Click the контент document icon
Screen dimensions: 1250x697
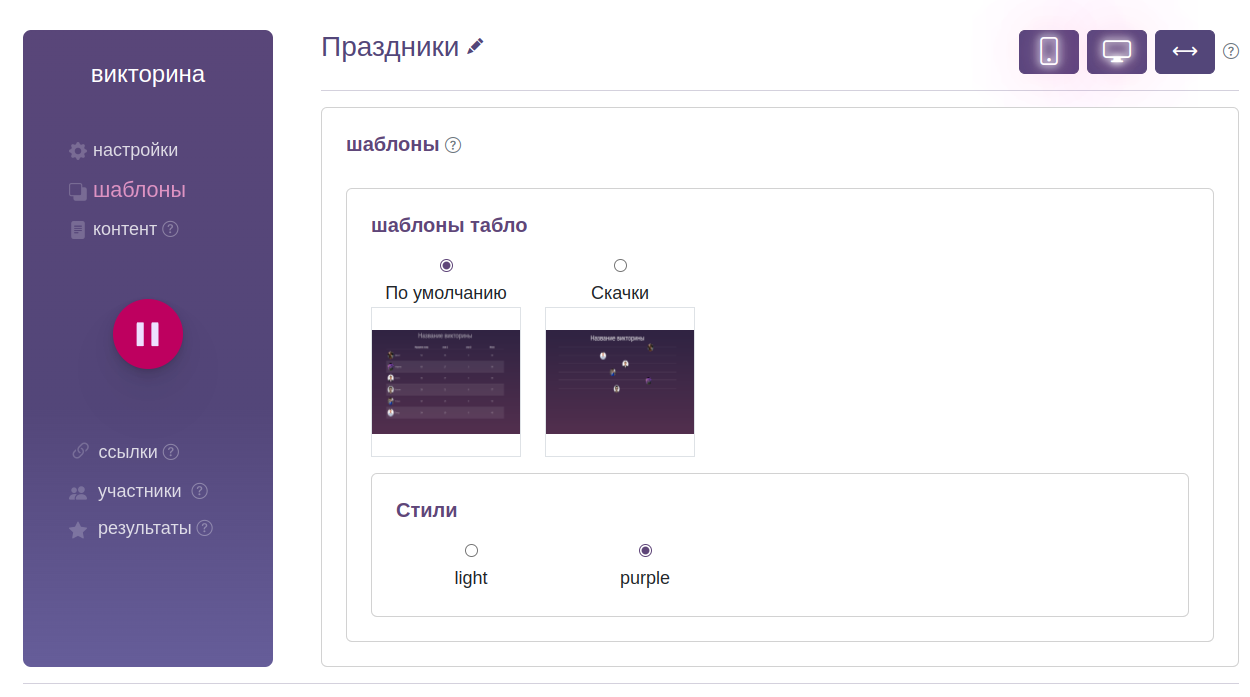tap(78, 230)
